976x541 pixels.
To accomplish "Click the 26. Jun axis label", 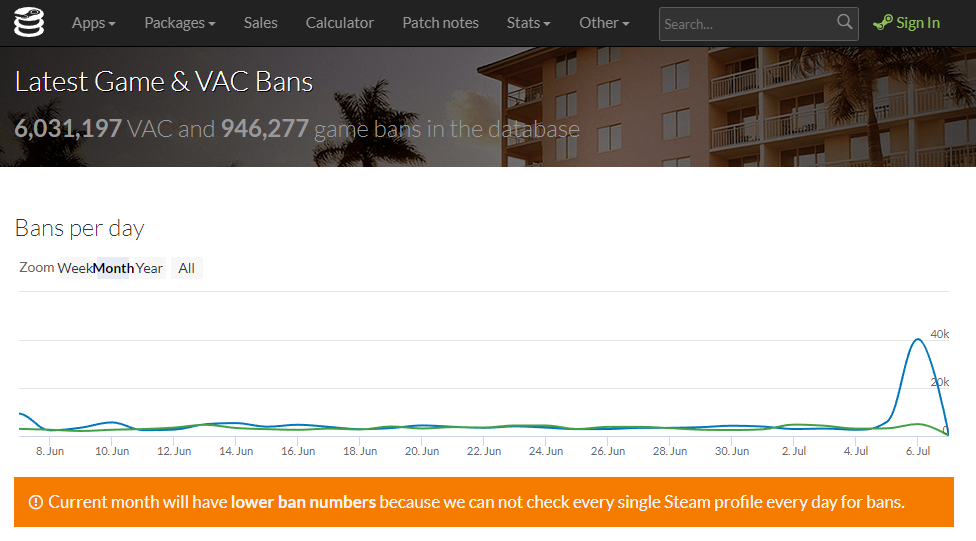I will [608, 451].
